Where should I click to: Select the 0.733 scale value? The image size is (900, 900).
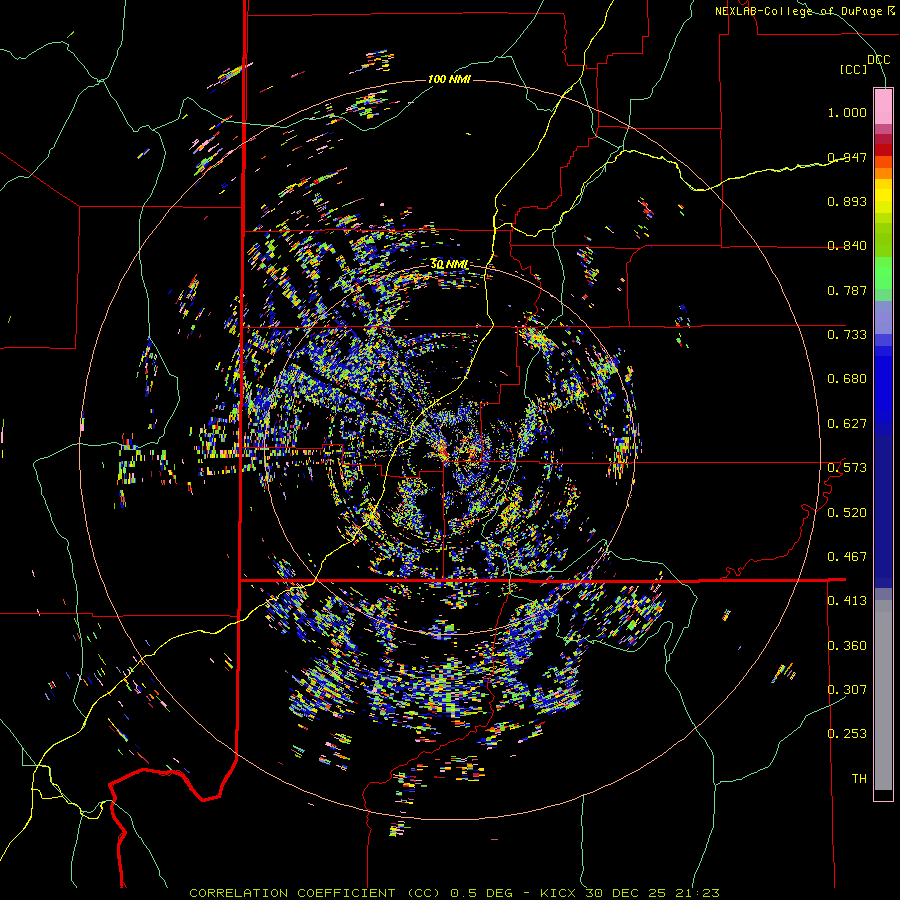click(847, 334)
